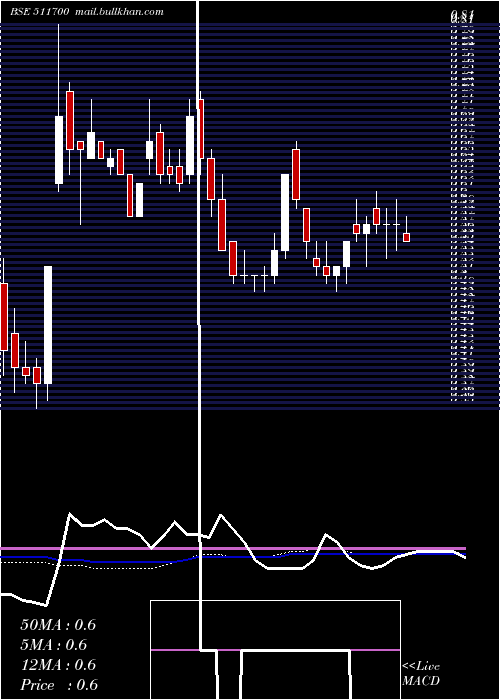Screen dimensions: 500x700
Task: Click the BSE 511700 ticker label
Action: [x=40, y=12]
